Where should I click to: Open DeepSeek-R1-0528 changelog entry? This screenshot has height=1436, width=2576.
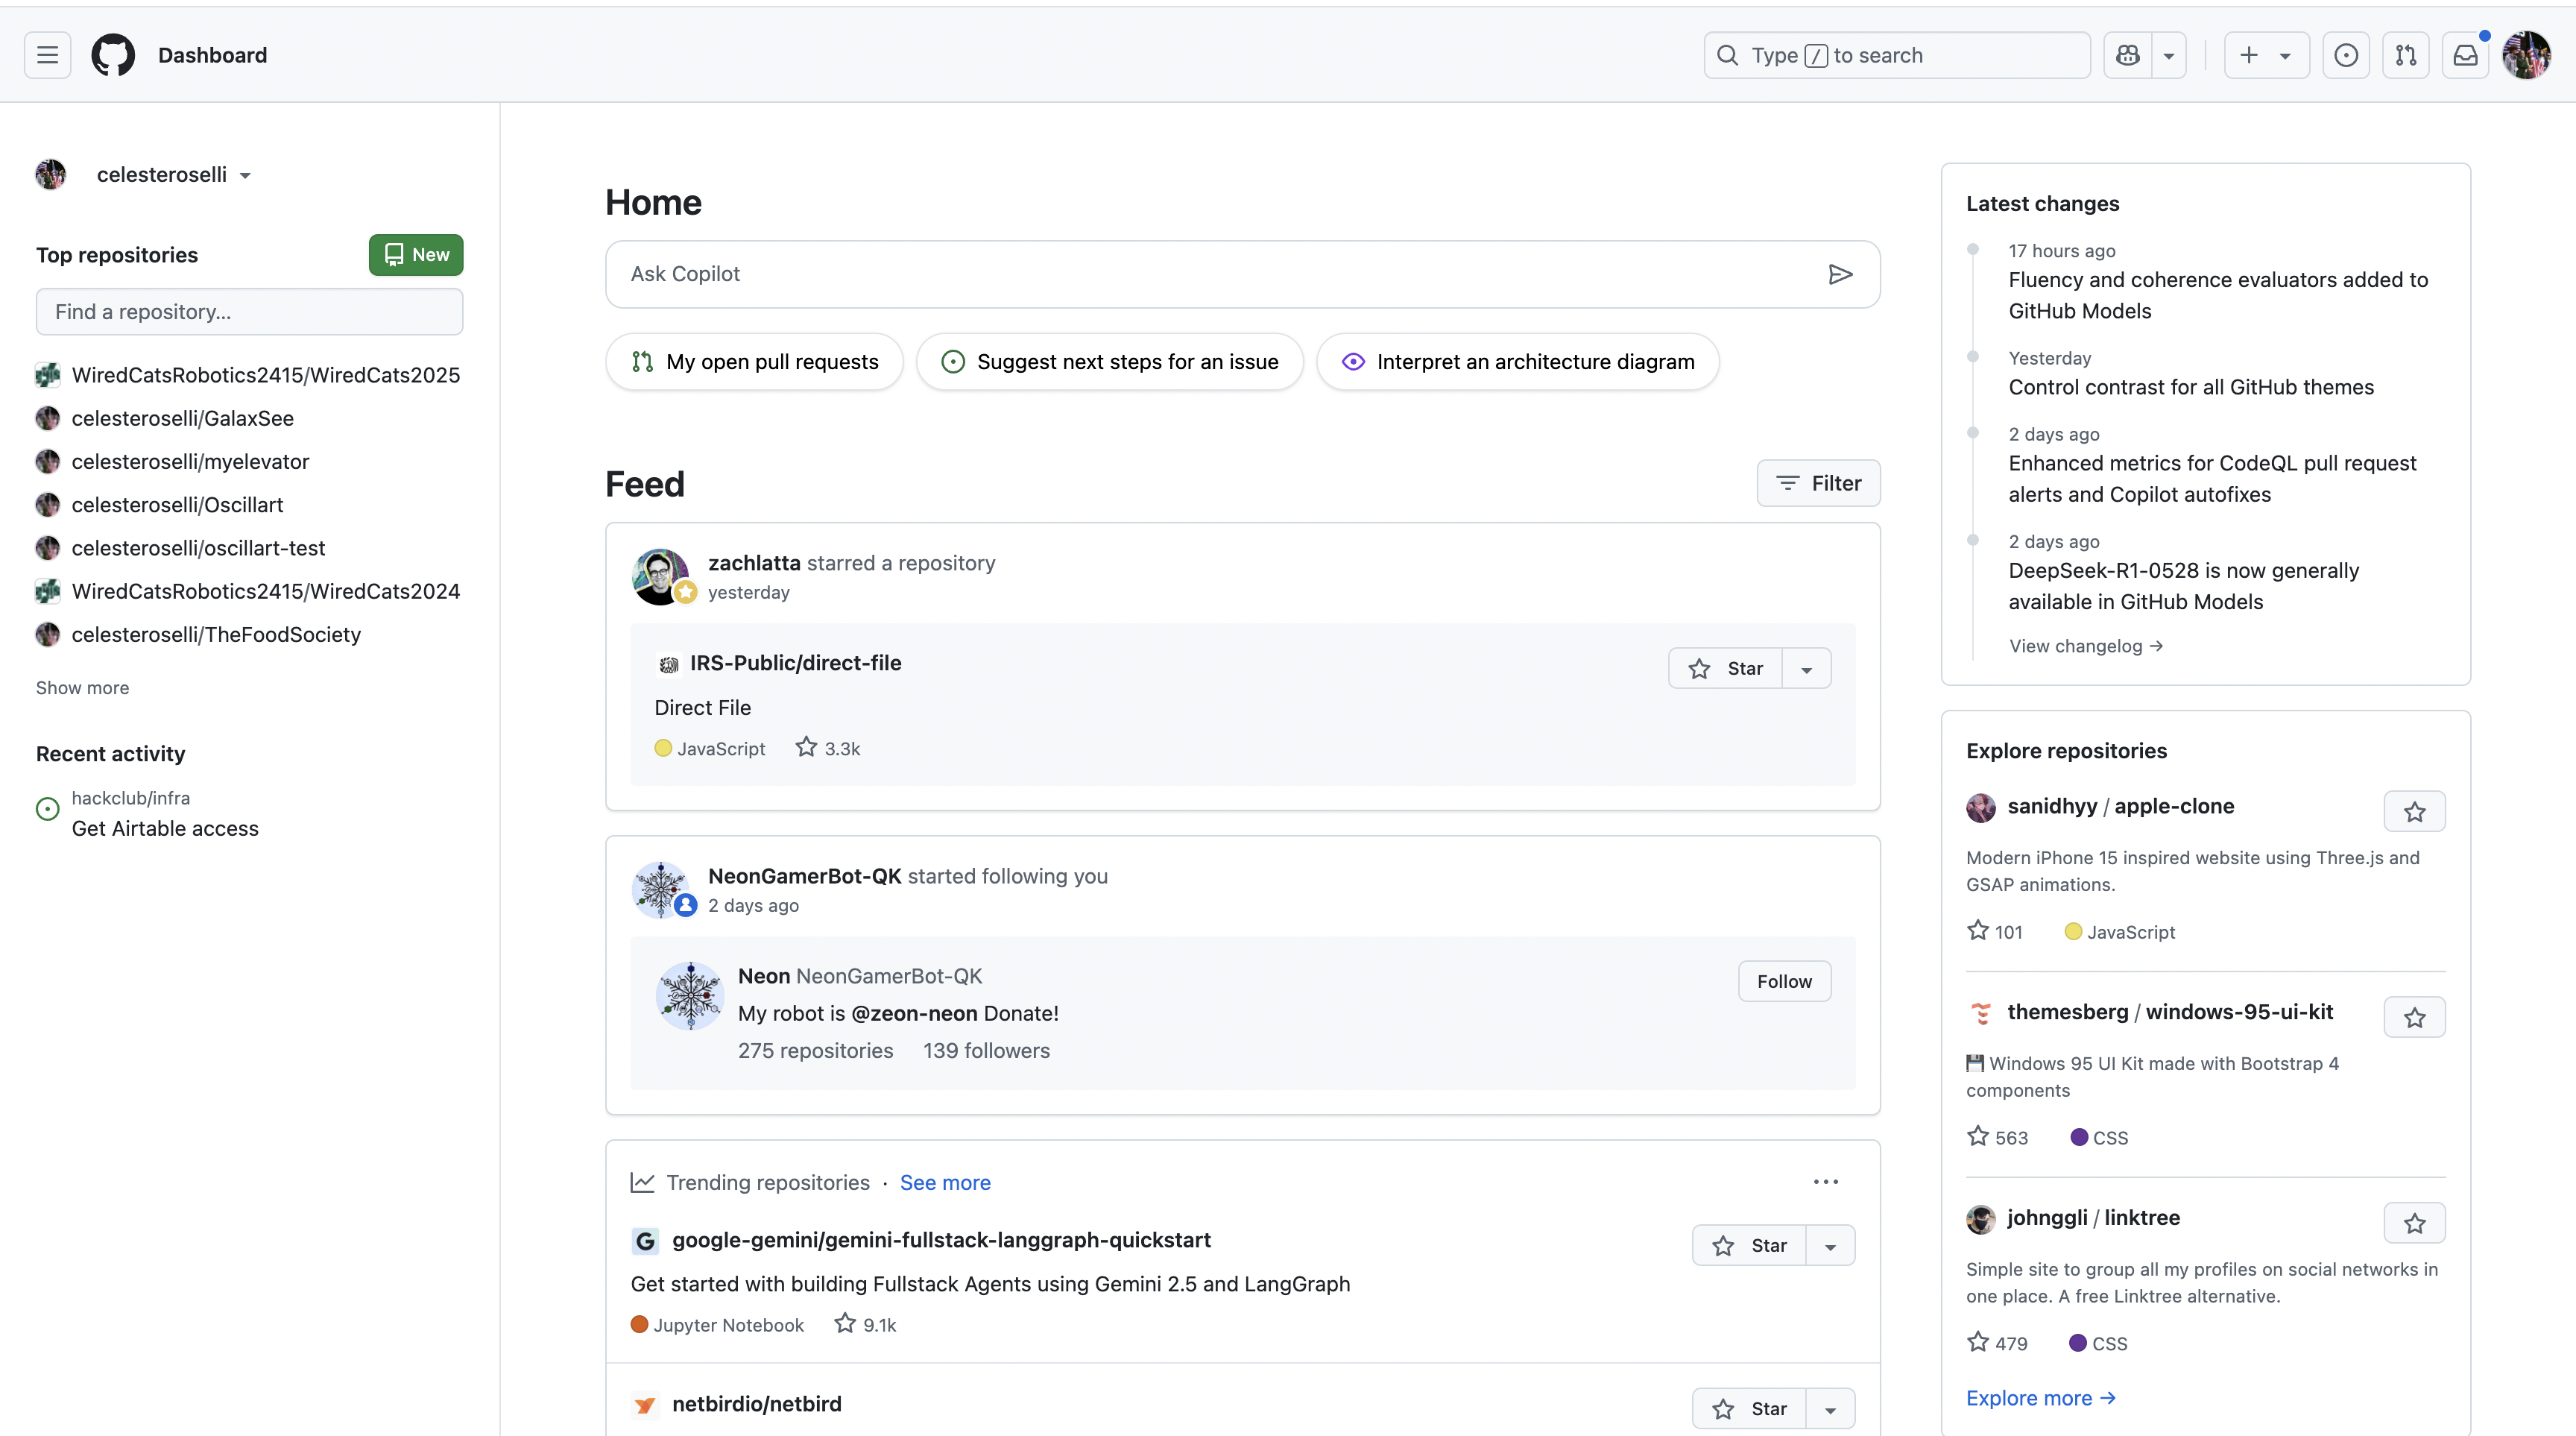click(2184, 586)
